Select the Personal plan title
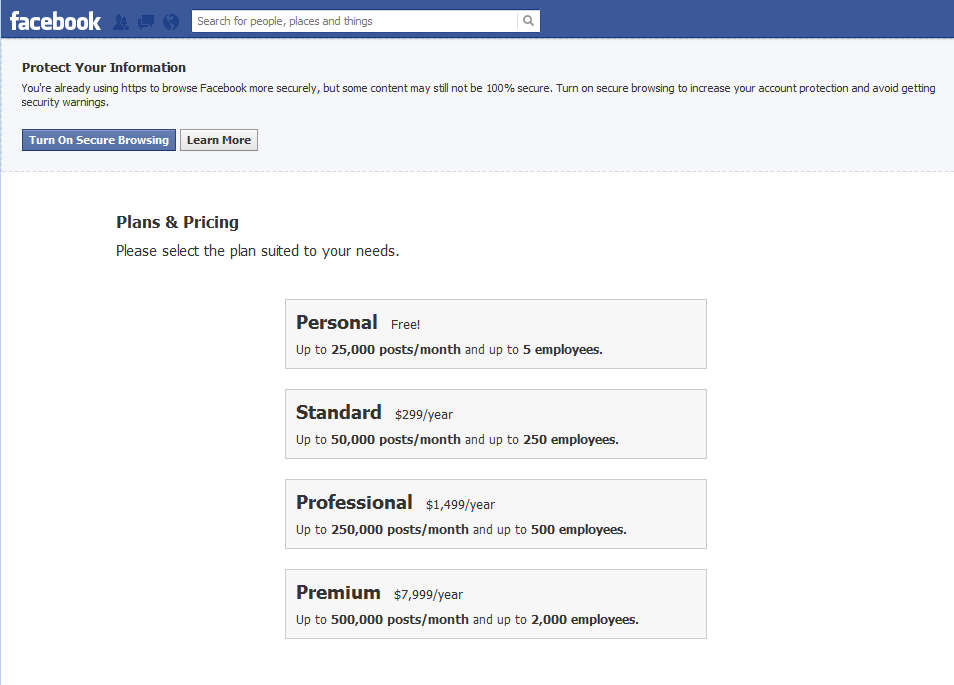954x685 pixels. point(336,322)
